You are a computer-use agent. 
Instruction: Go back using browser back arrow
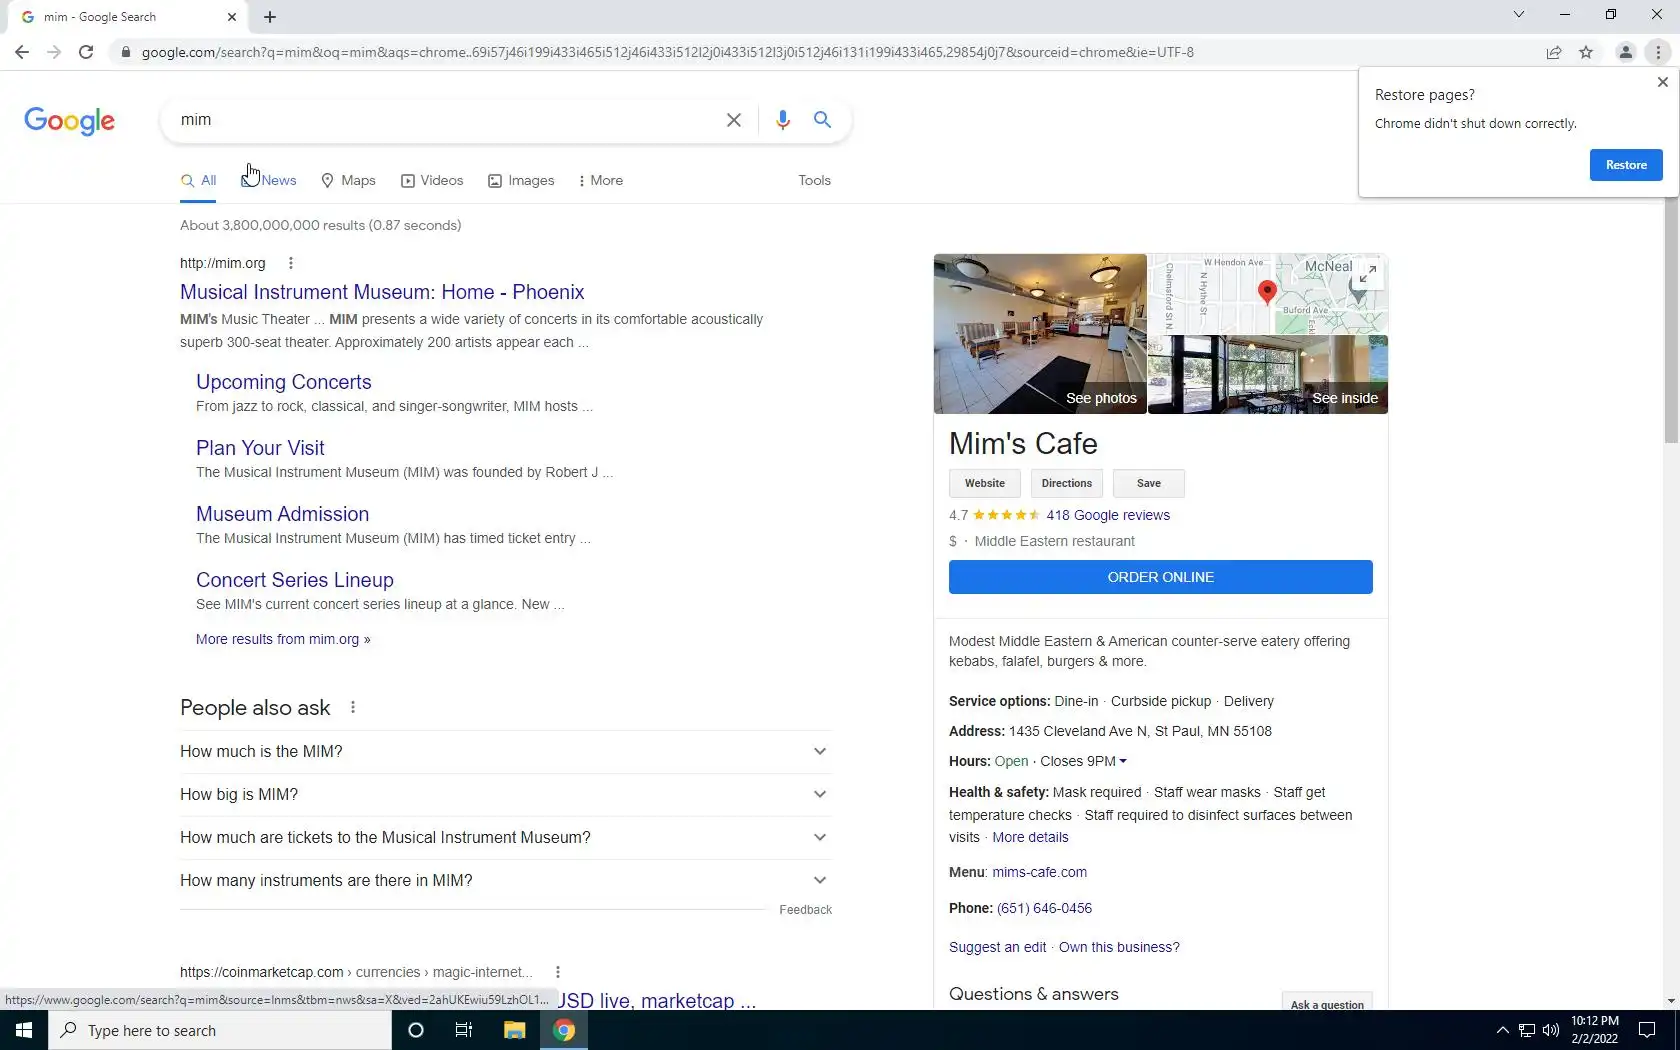22,52
